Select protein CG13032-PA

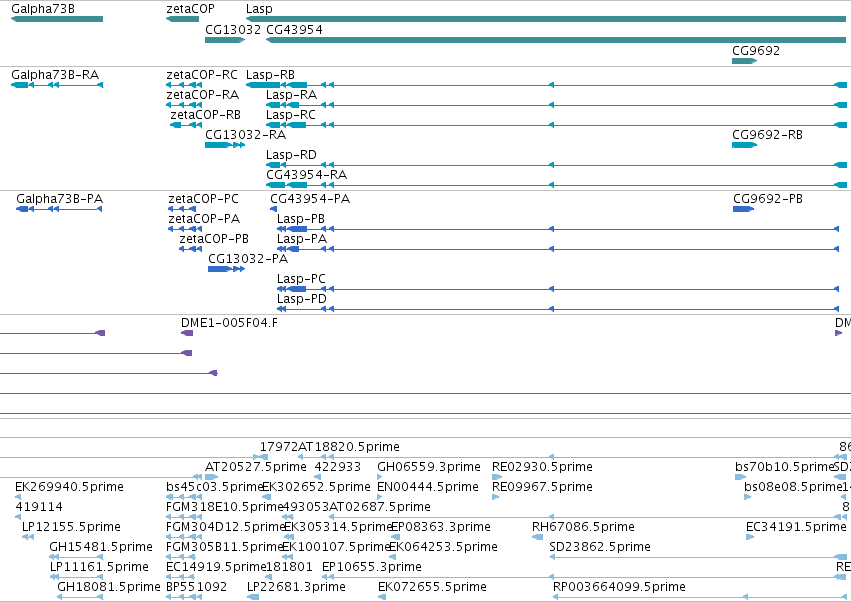(x=226, y=269)
